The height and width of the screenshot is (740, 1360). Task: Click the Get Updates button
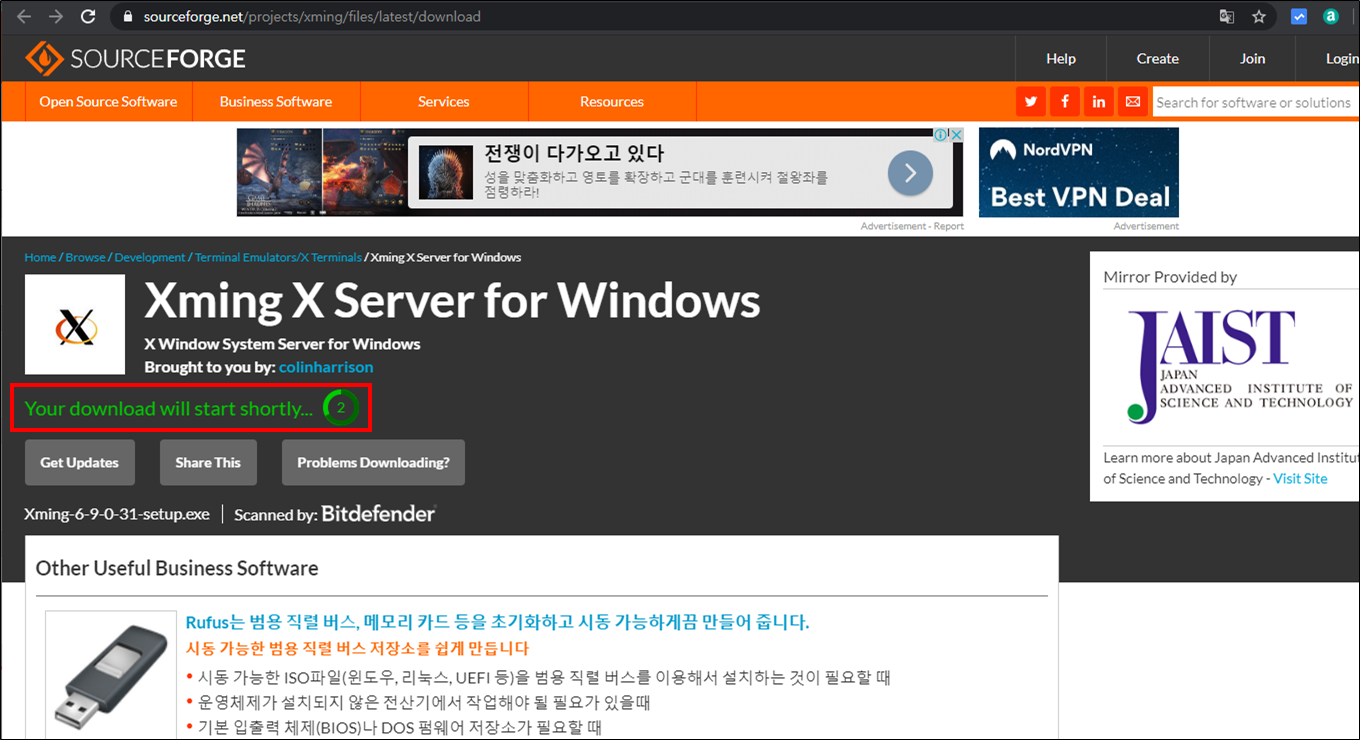pyautogui.click(x=79, y=463)
